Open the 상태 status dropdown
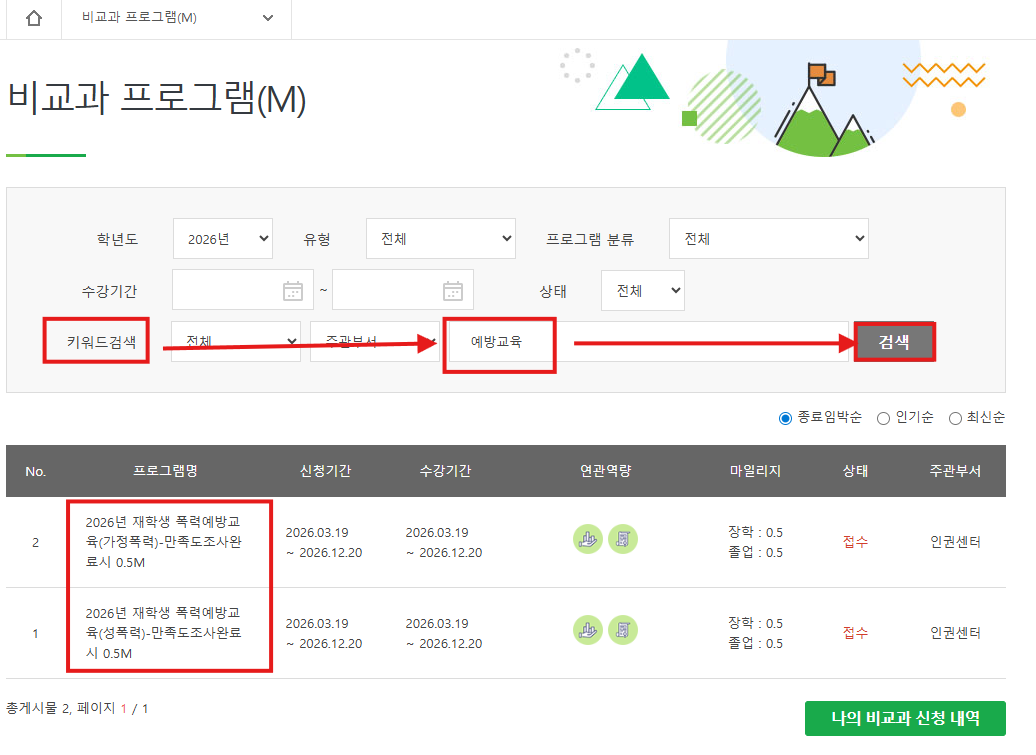The height and width of the screenshot is (755, 1036). click(643, 291)
